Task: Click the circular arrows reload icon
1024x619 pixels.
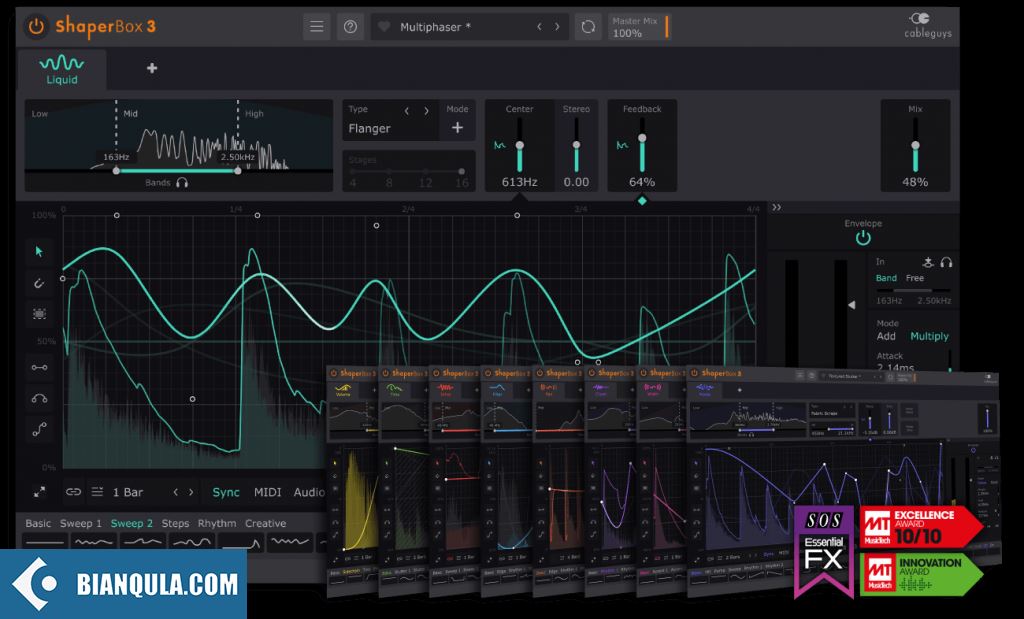Action: point(588,27)
